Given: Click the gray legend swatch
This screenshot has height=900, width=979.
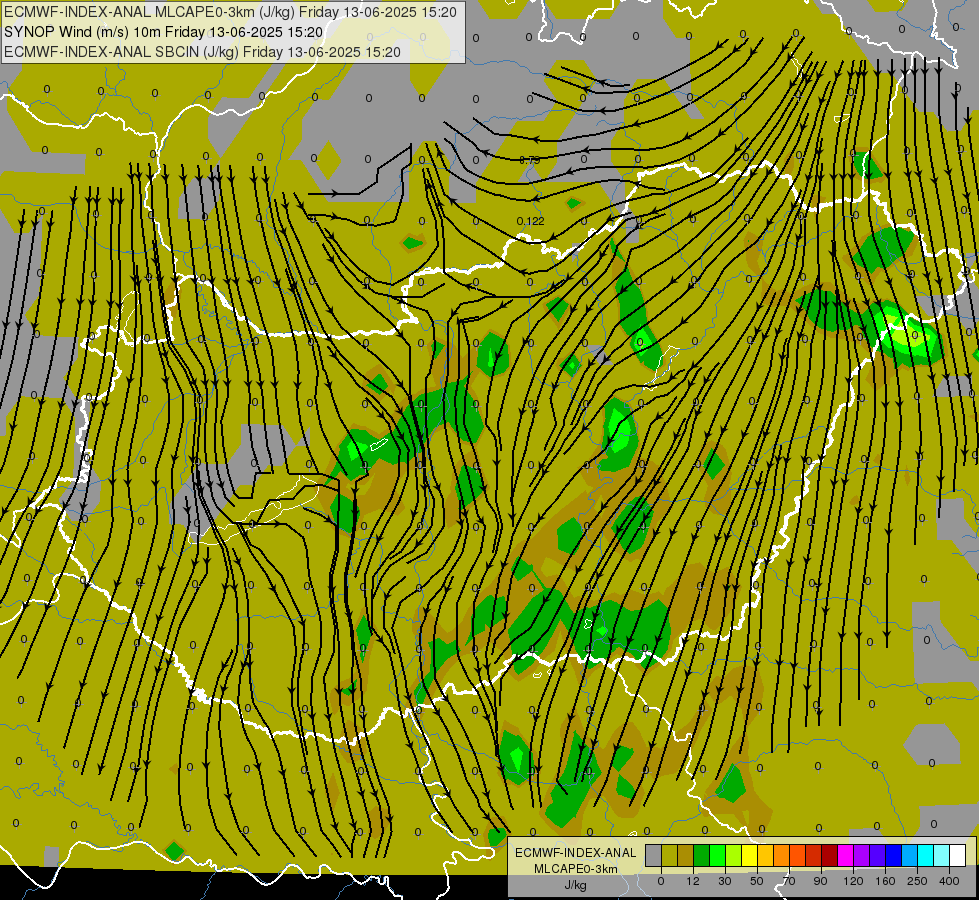Looking at the screenshot, I should click(x=654, y=856).
